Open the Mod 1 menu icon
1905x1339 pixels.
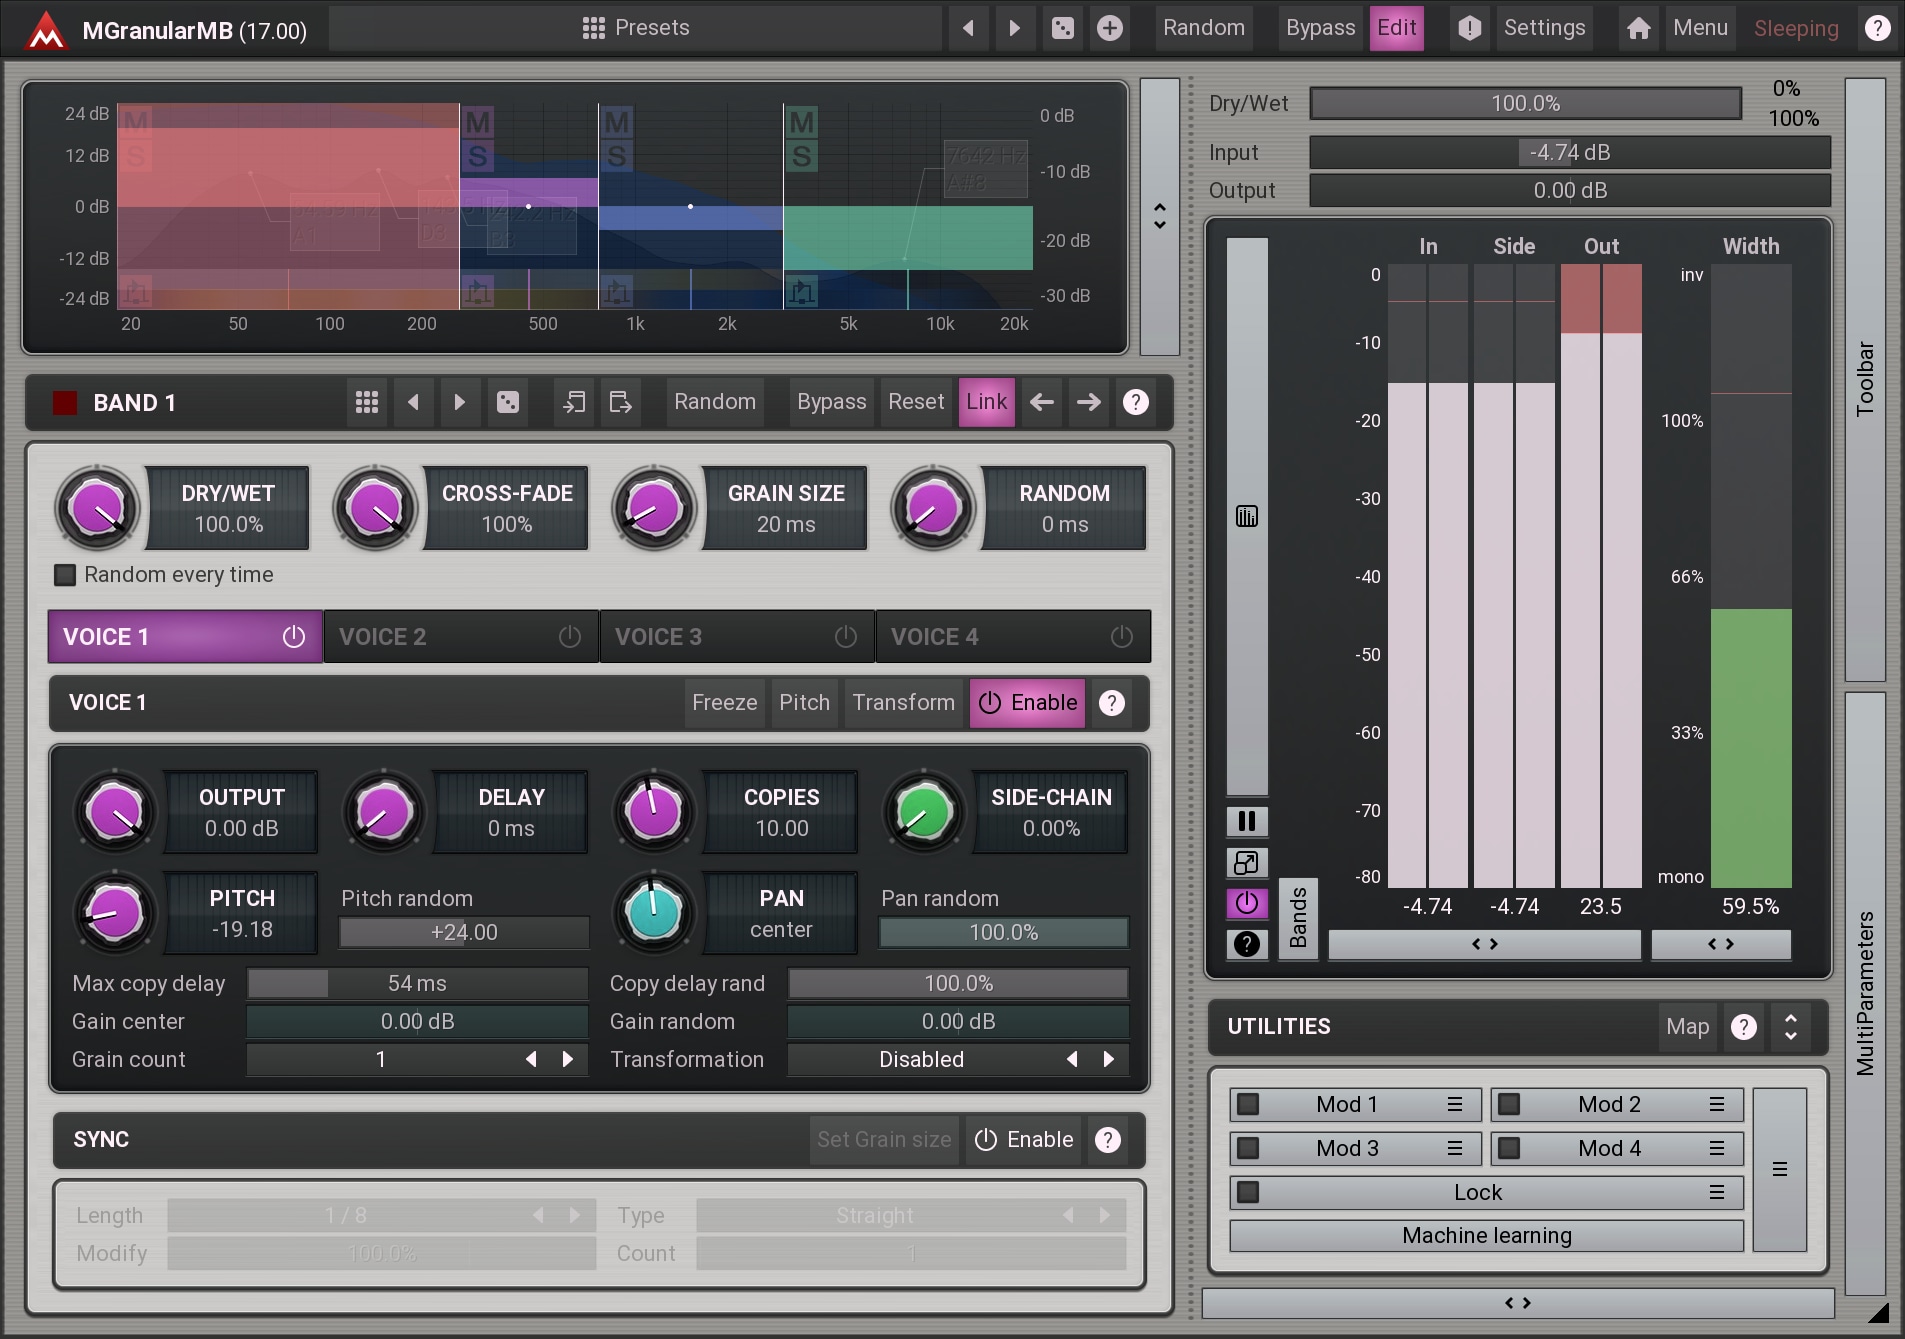[1455, 1104]
